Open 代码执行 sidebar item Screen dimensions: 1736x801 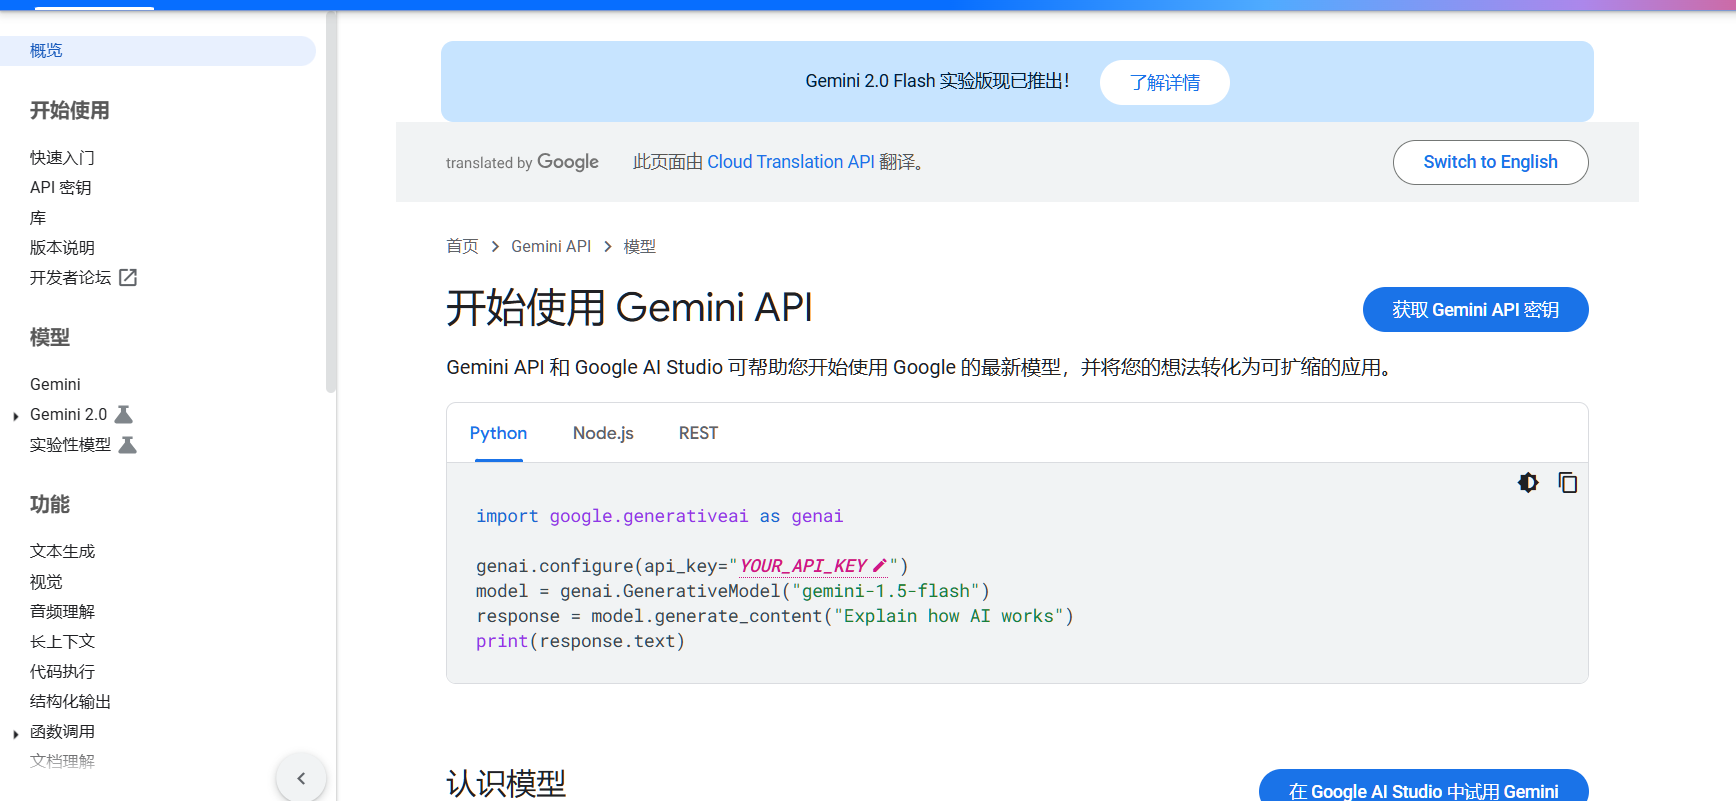coord(62,671)
